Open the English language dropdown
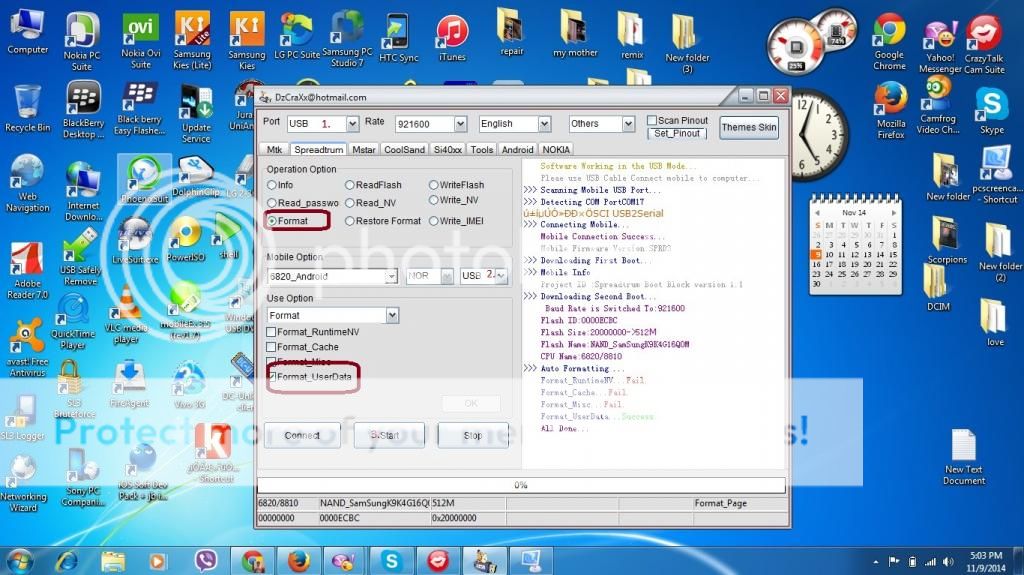The image size is (1024, 575). [544, 124]
